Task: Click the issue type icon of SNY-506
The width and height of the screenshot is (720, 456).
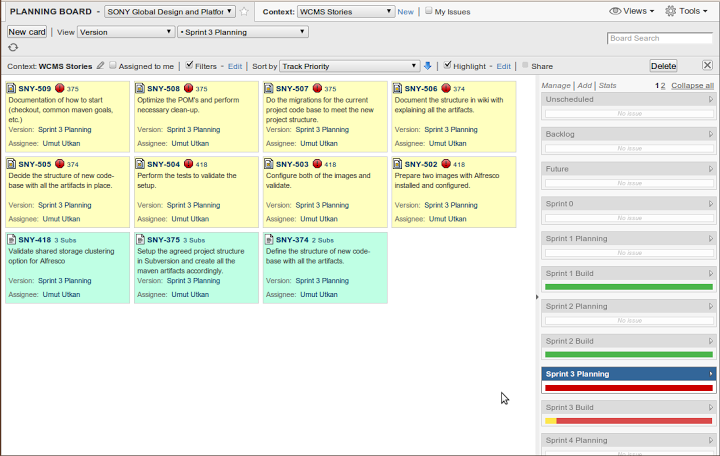Action: (x=398, y=88)
